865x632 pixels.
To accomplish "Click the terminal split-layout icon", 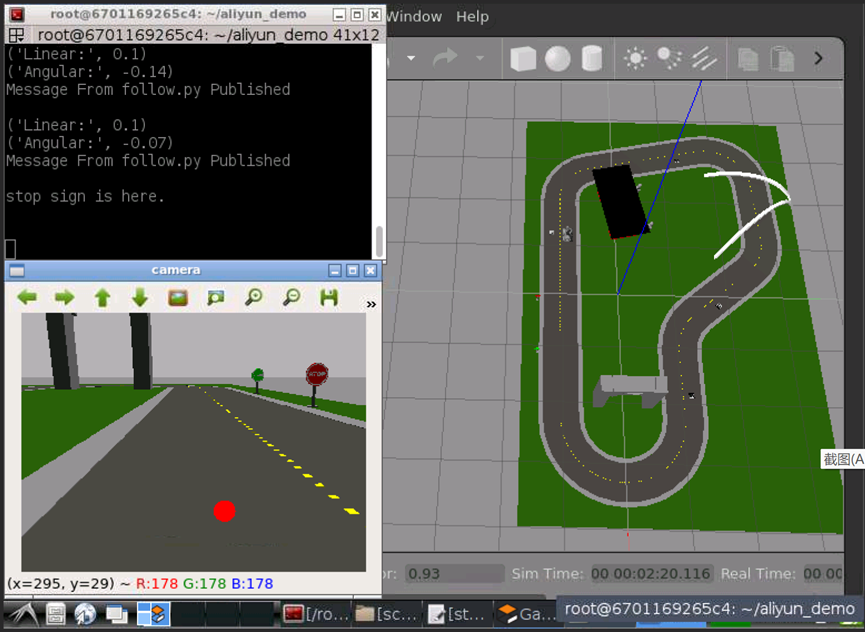I will pyautogui.click(x=17, y=36).
